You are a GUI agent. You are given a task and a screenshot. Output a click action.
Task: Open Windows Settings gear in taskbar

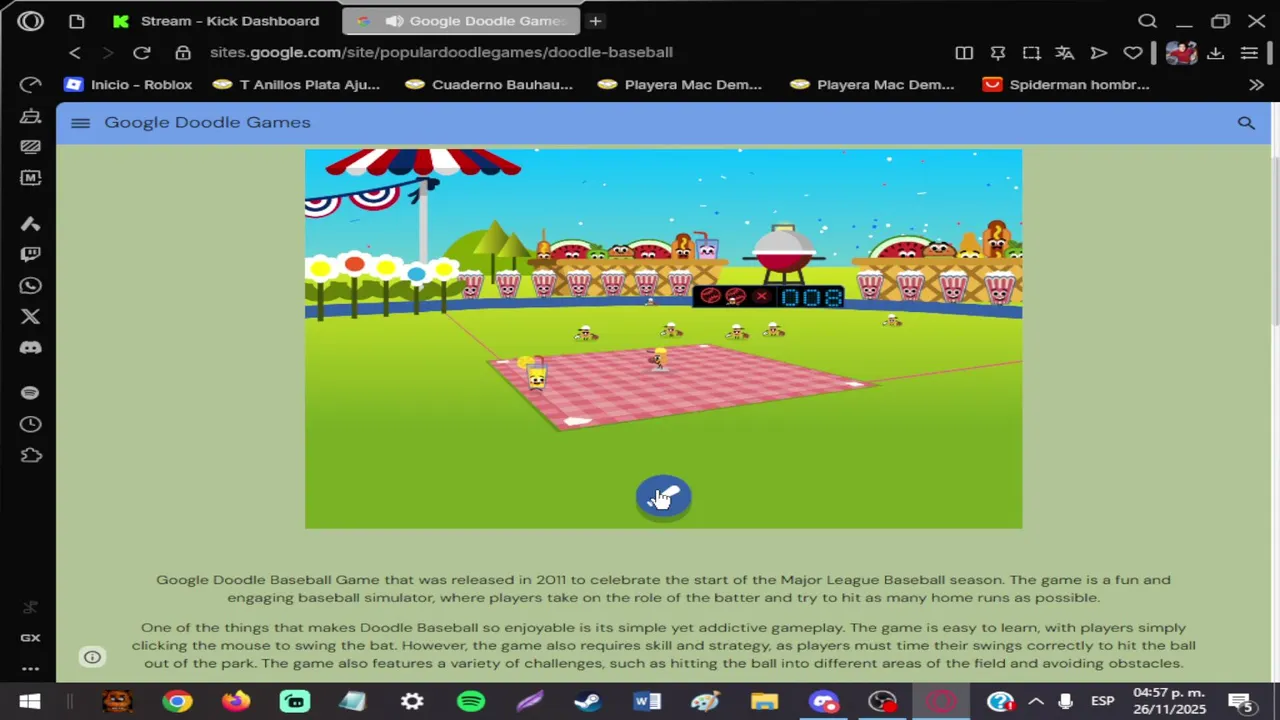point(412,701)
